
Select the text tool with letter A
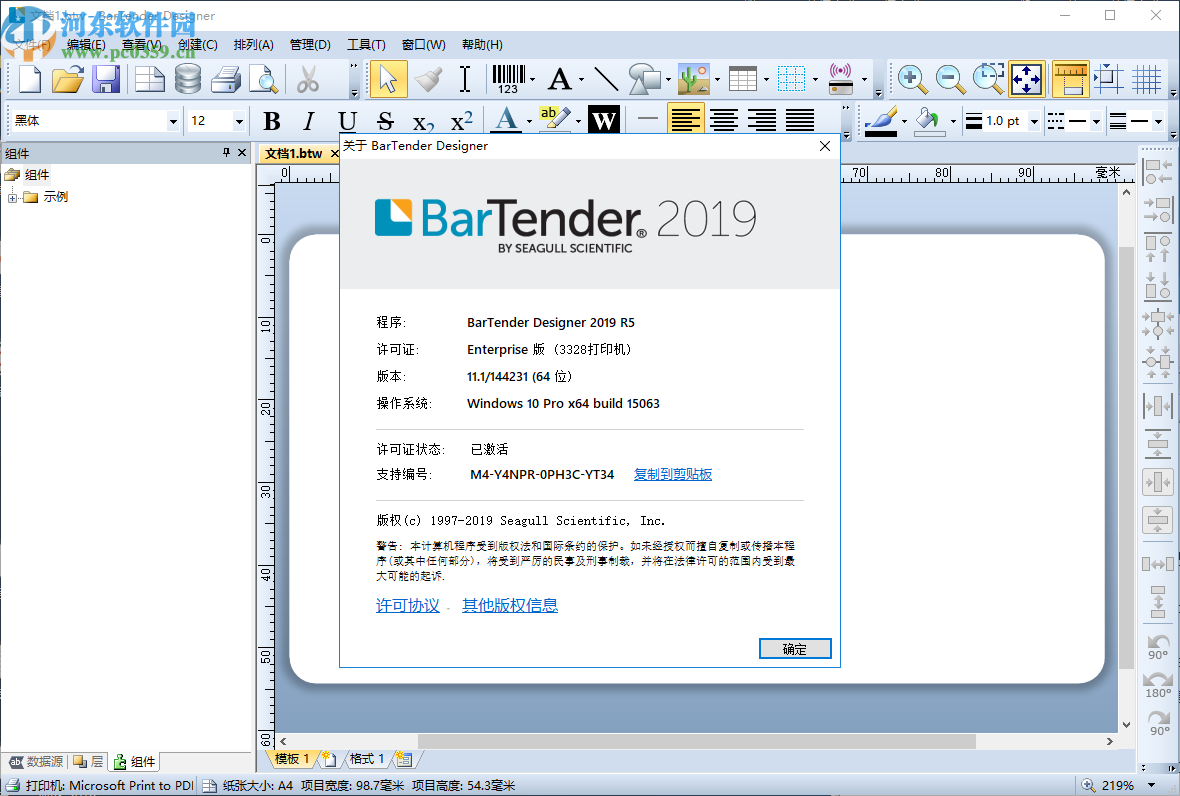561,78
